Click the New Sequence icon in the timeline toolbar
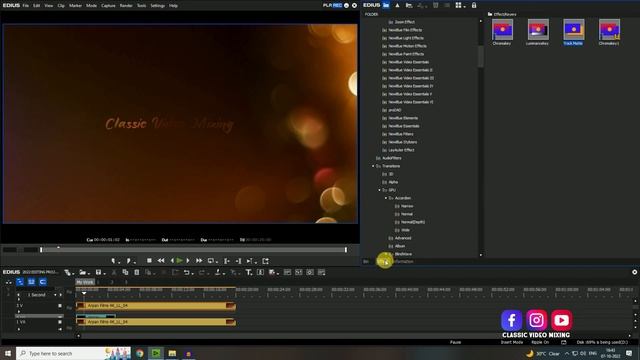Viewport: 640px width, 360px height. 67,272
